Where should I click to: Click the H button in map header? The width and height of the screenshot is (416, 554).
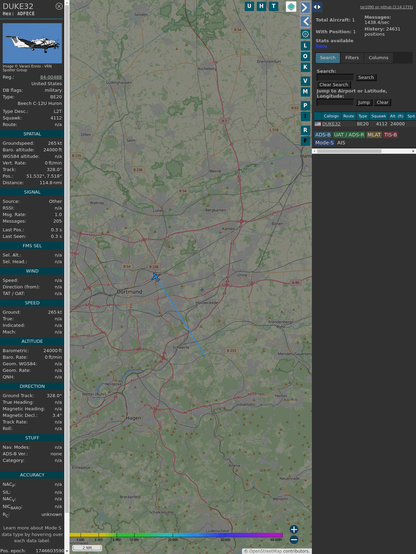point(262,6)
